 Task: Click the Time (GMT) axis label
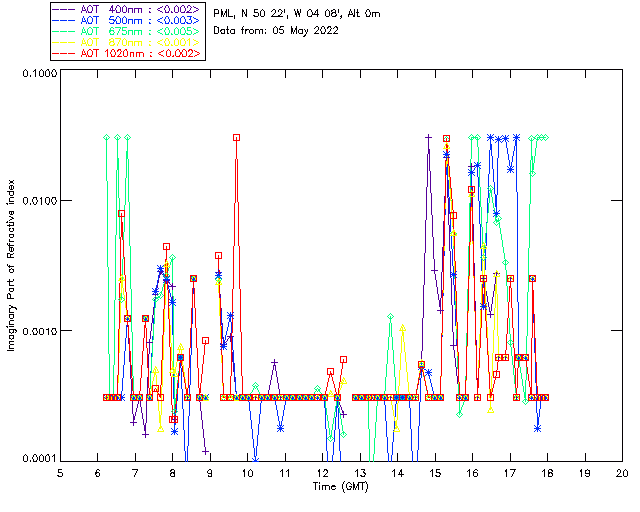pyautogui.click(x=340, y=487)
